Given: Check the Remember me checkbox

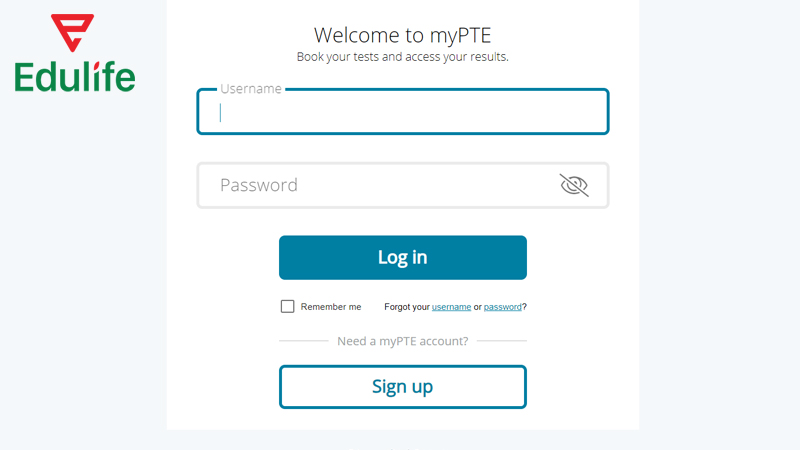Looking at the screenshot, I should tap(288, 307).
